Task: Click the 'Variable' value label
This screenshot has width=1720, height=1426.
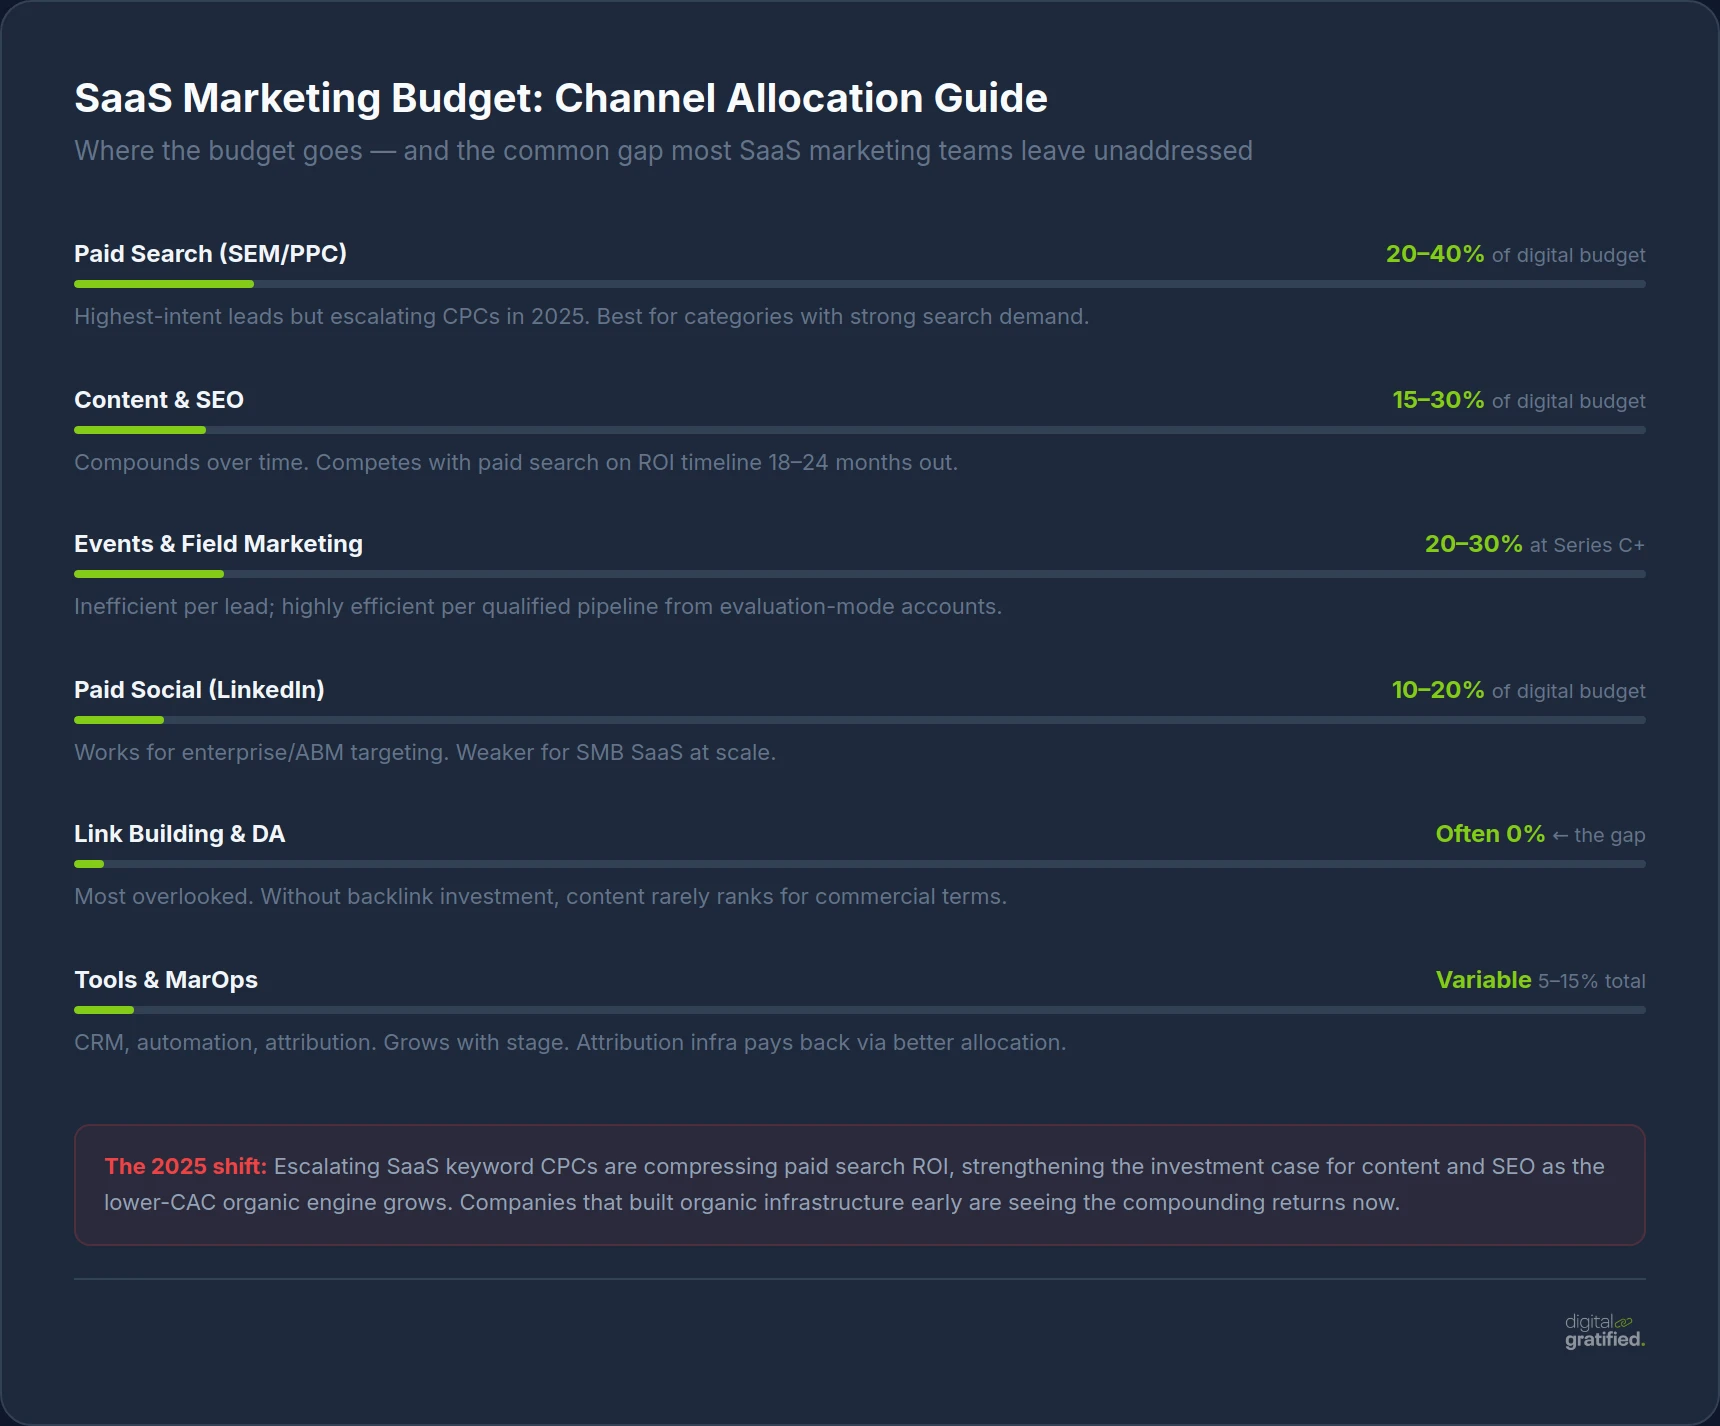Action: tap(1484, 980)
